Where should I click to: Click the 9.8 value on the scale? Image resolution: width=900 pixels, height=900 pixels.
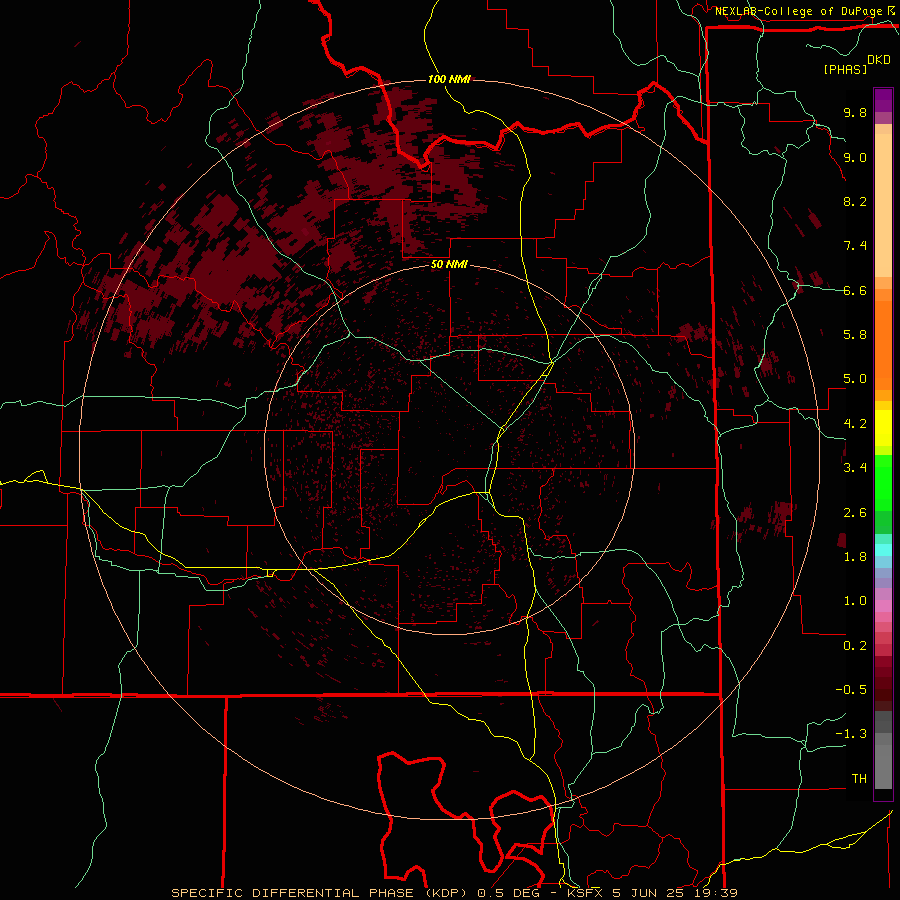(855, 112)
